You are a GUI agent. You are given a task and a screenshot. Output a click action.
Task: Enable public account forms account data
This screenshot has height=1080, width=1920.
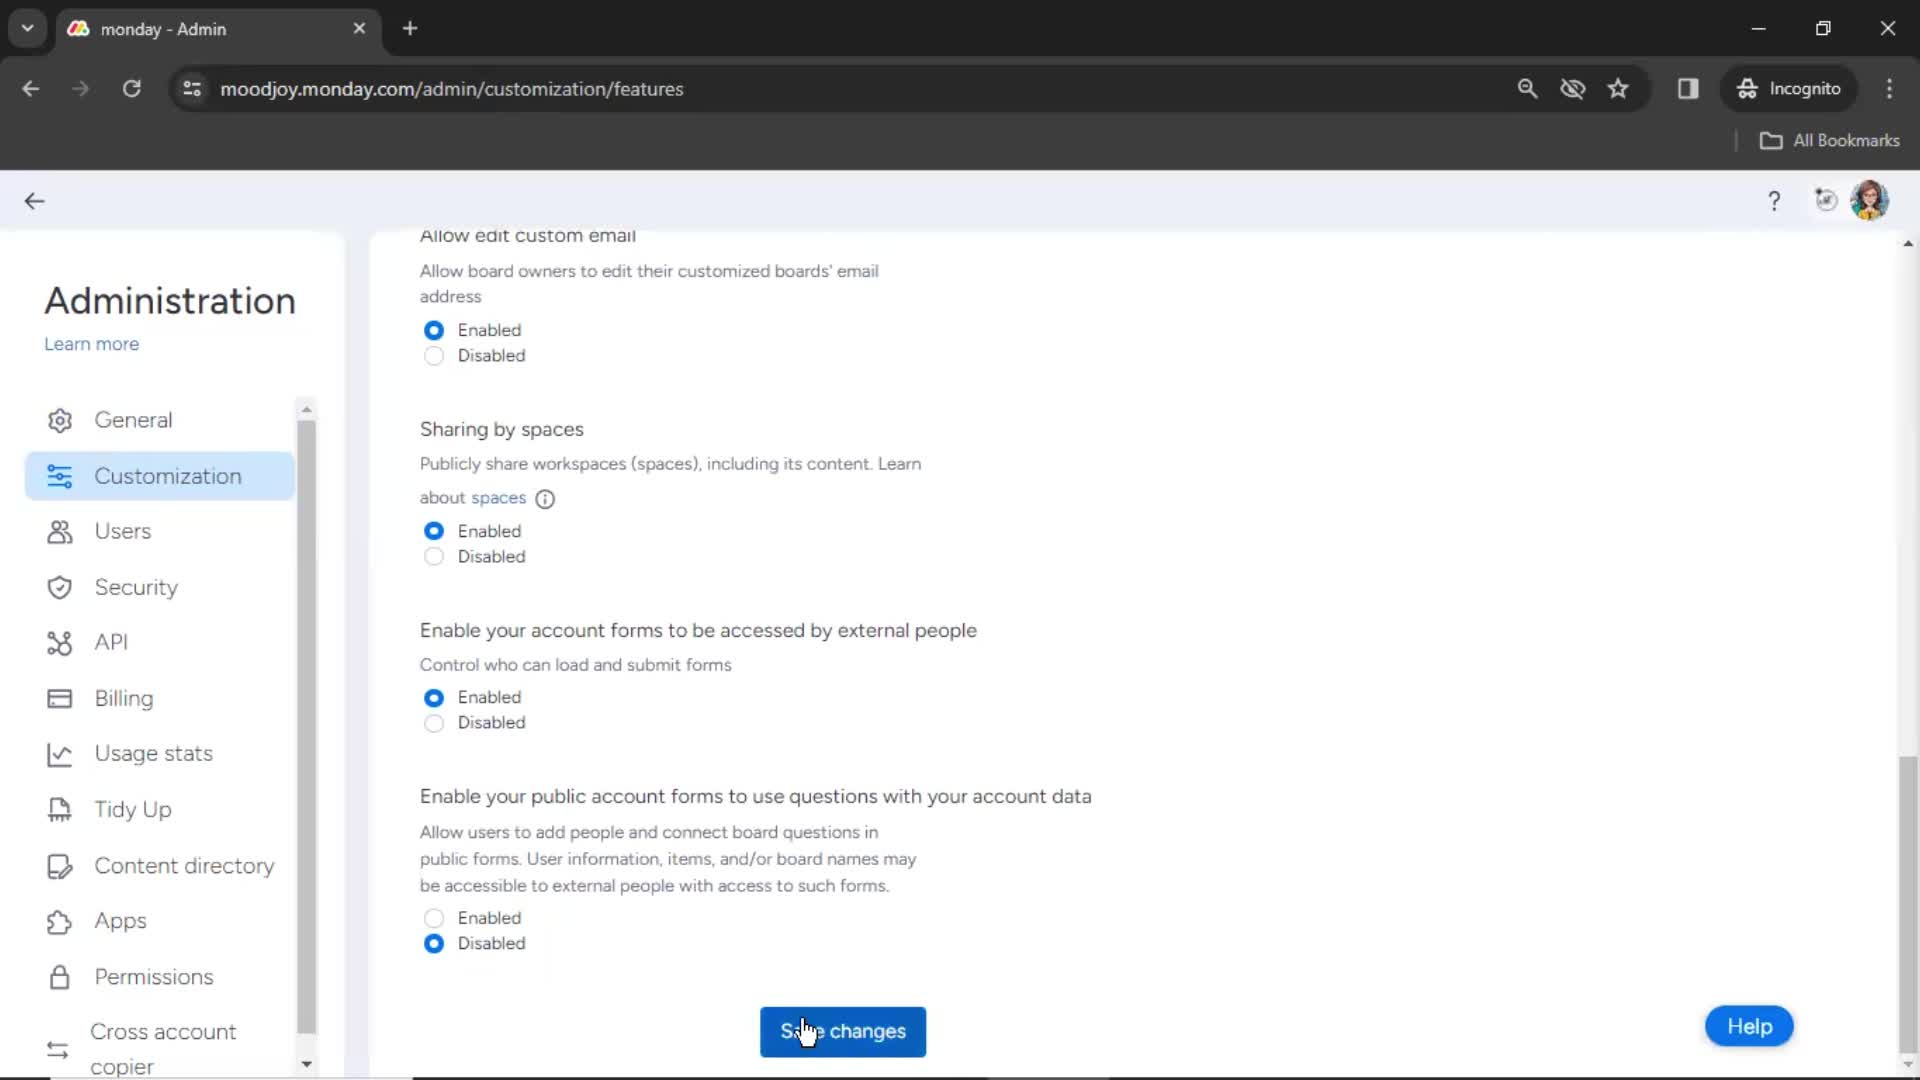434,916
